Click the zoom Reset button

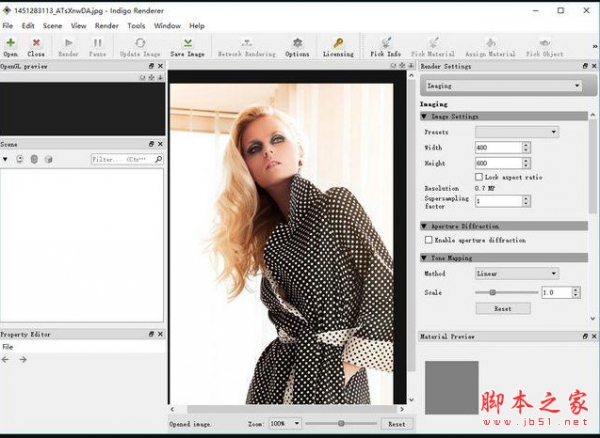[x=397, y=424]
